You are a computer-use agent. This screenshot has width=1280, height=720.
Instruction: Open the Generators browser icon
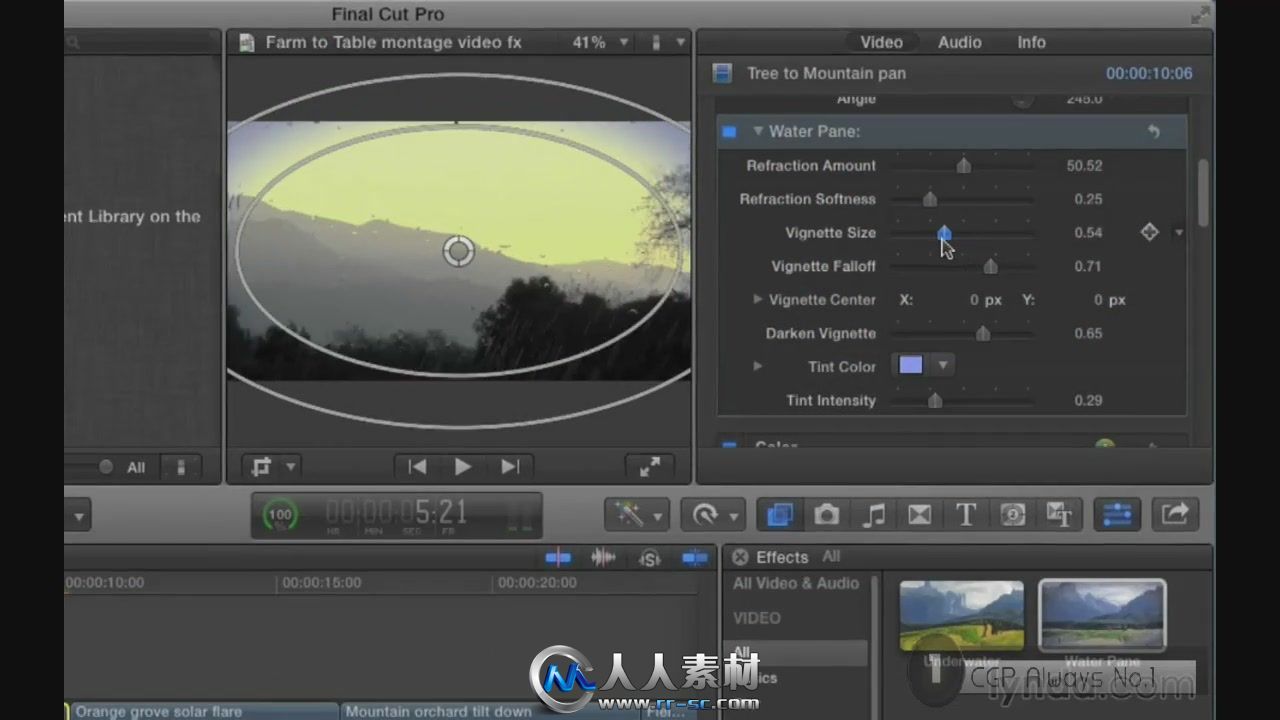click(x=1012, y=514)
